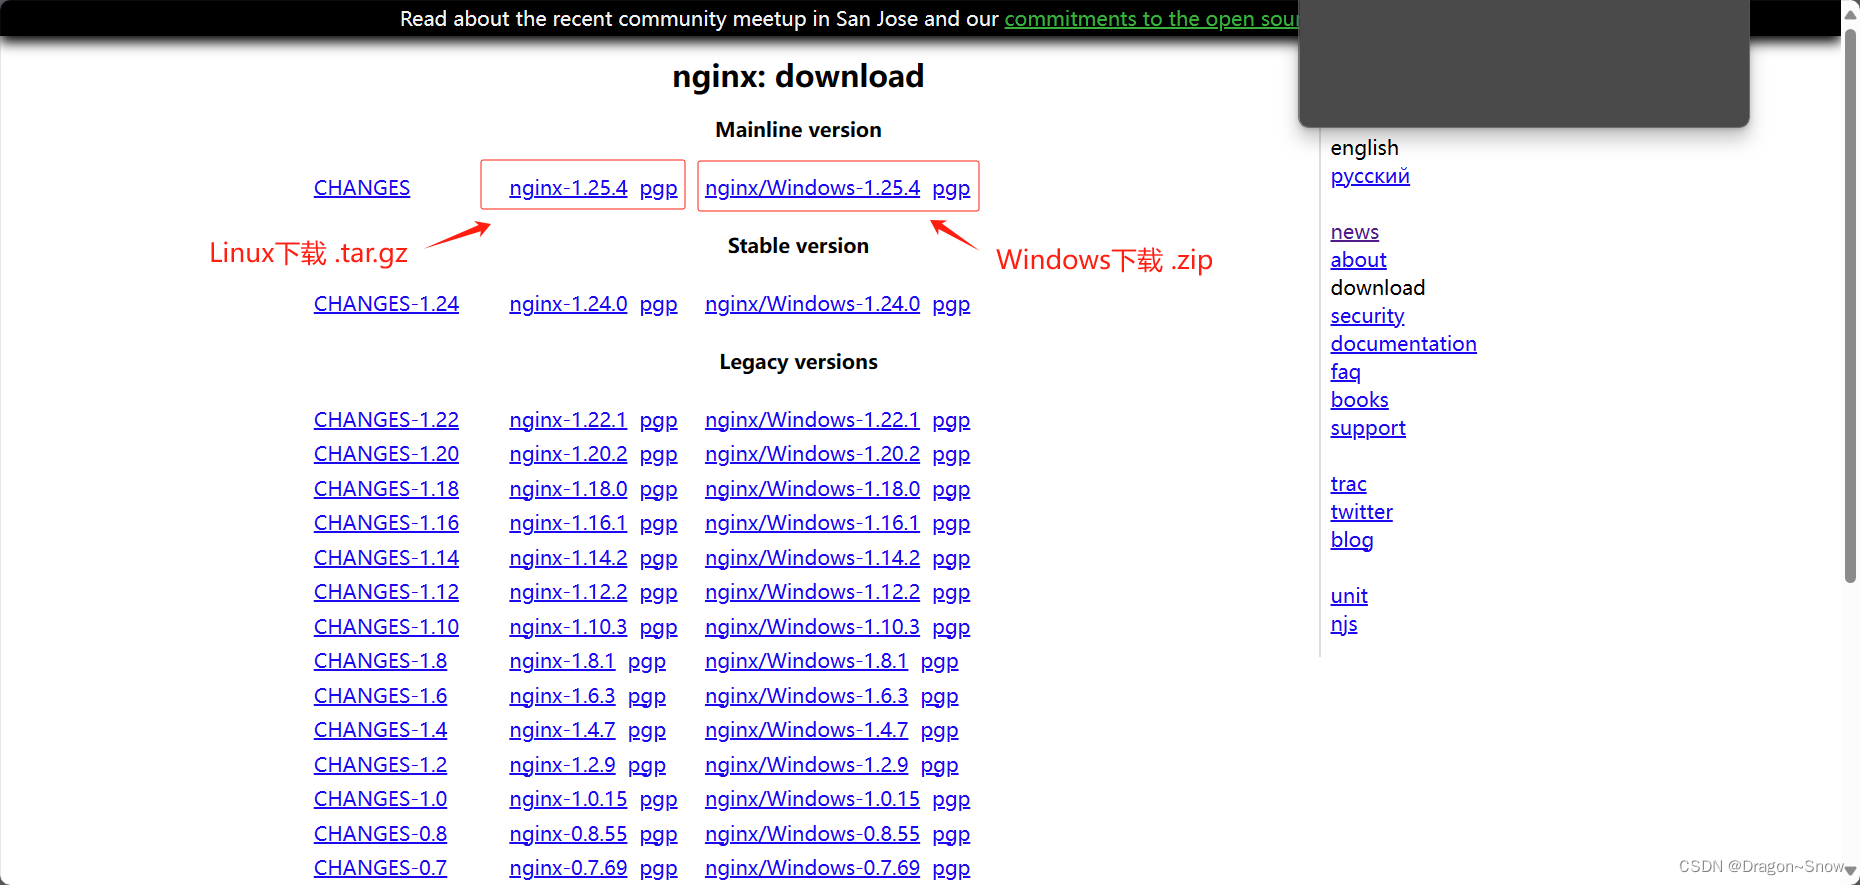The width and height of the screenshot is (1860, 885).
Task: Open CHANGES-1.10 link
Action: [386, 627]
